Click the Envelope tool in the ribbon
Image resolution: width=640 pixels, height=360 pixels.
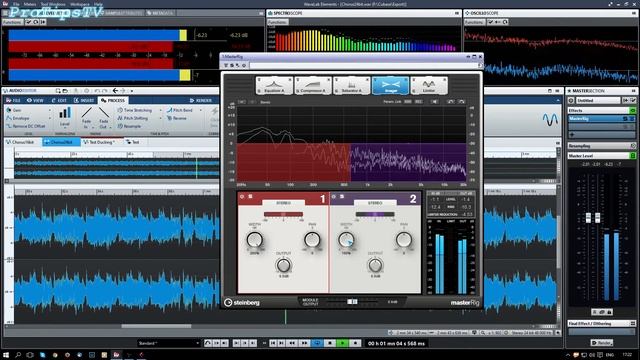click(x=18, y=118)
